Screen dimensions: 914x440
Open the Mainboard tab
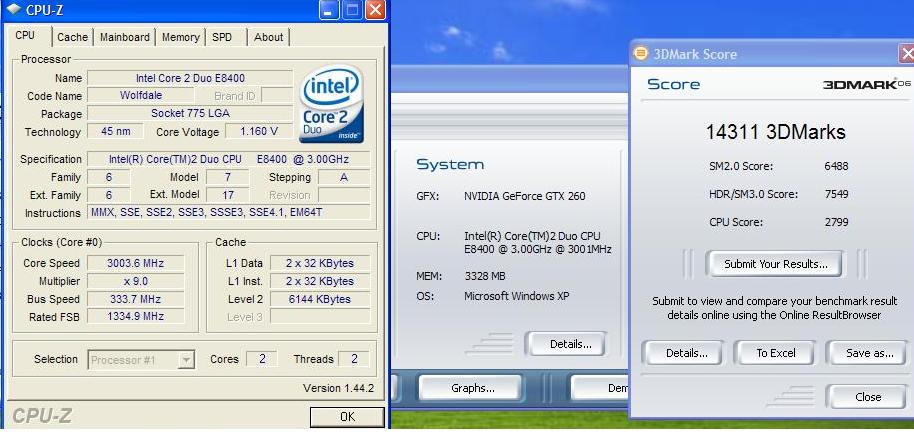125,37
